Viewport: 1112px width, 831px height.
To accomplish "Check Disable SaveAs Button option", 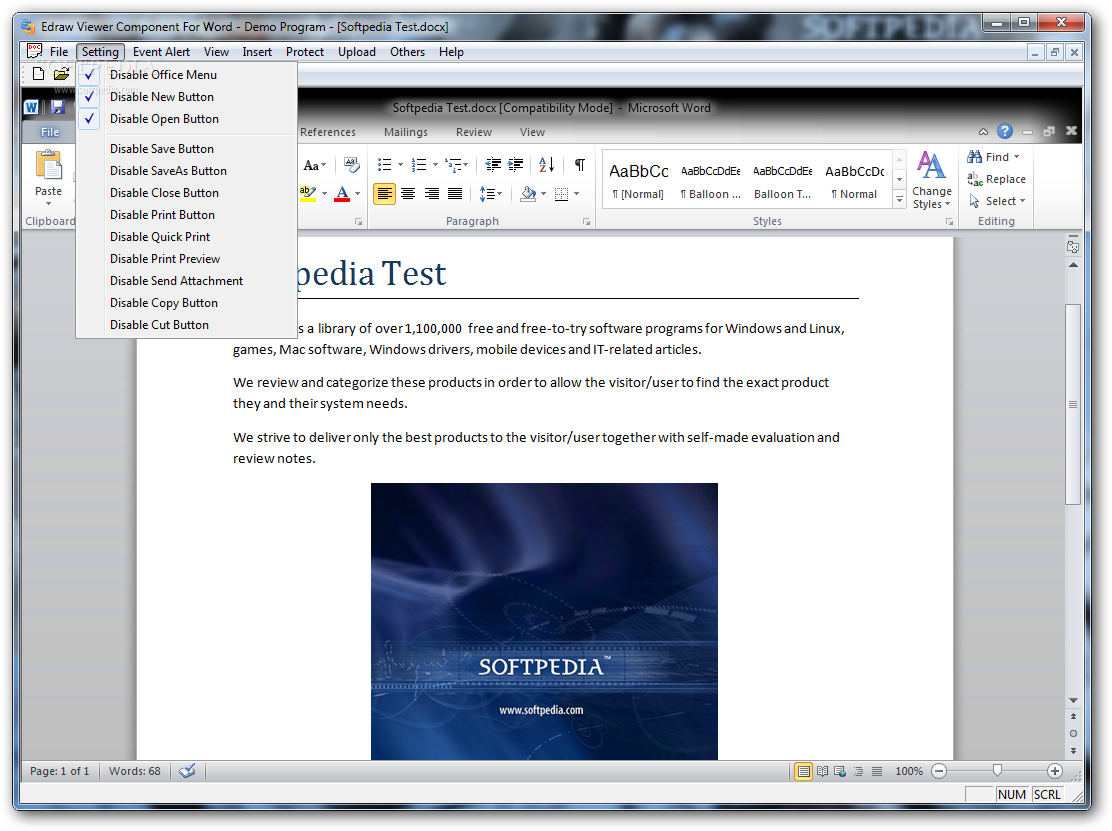I will coord(186,170).
